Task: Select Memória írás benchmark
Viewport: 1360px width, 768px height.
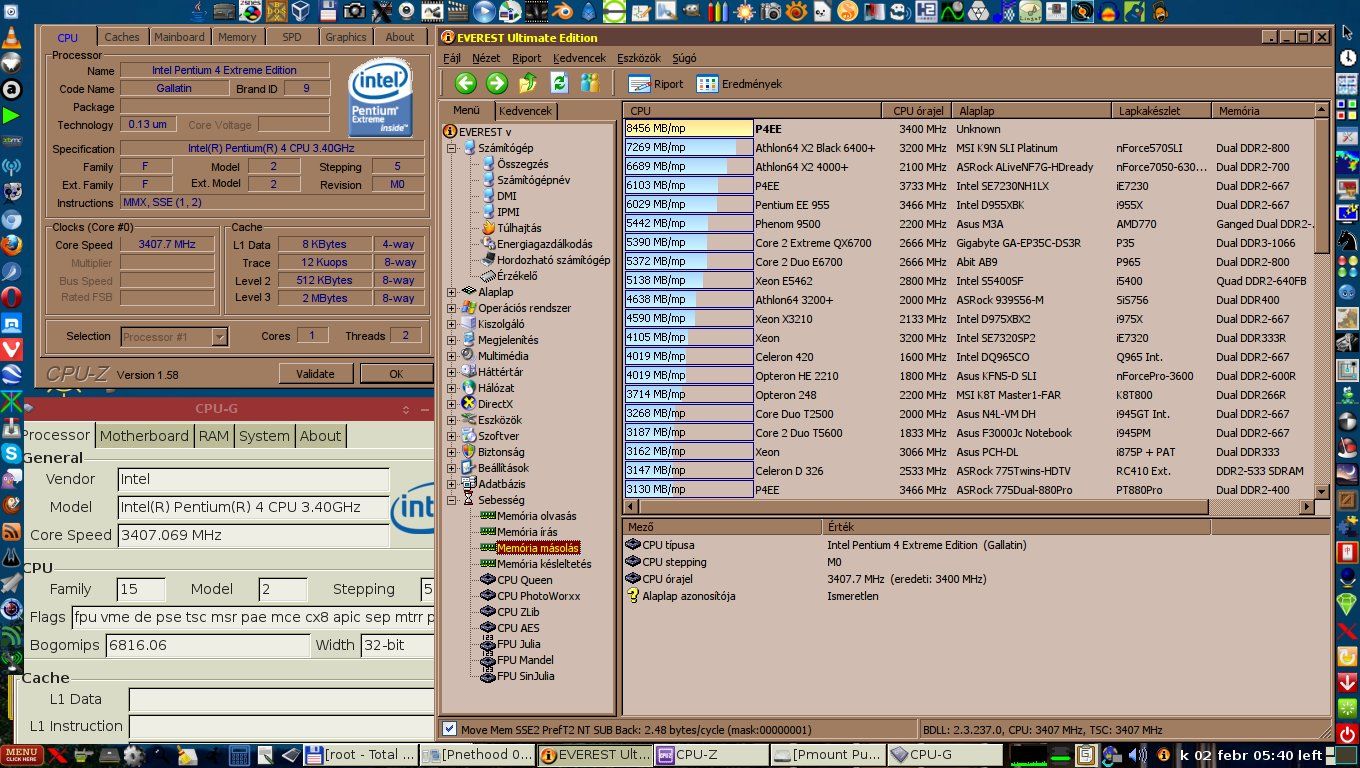Action: click(x=527, y=532)
